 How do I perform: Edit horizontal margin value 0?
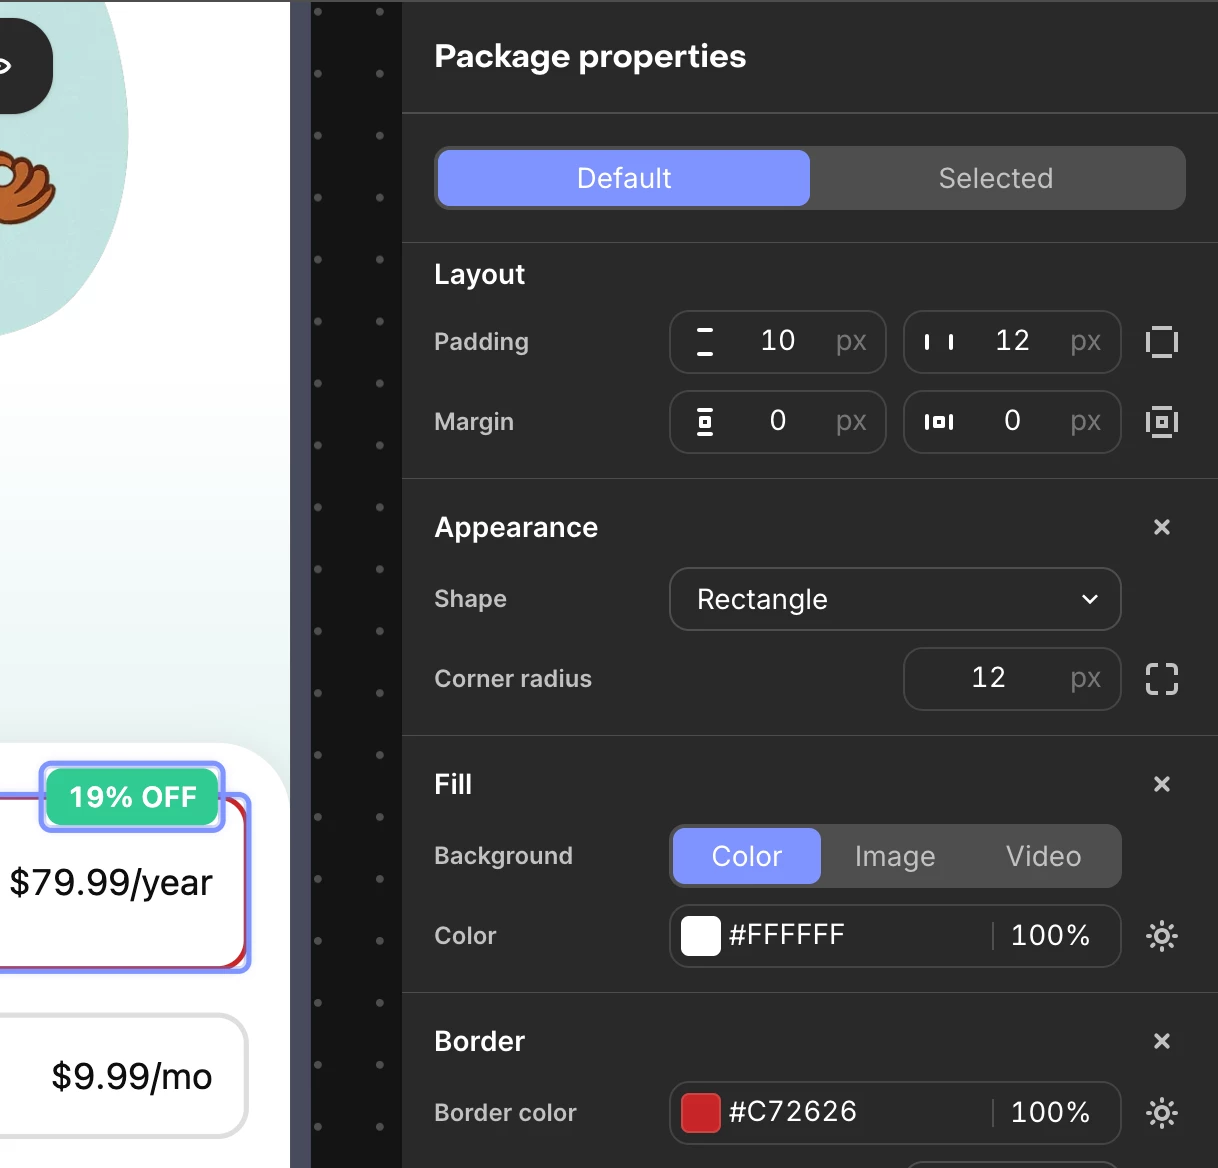[x=1012, y=421]
